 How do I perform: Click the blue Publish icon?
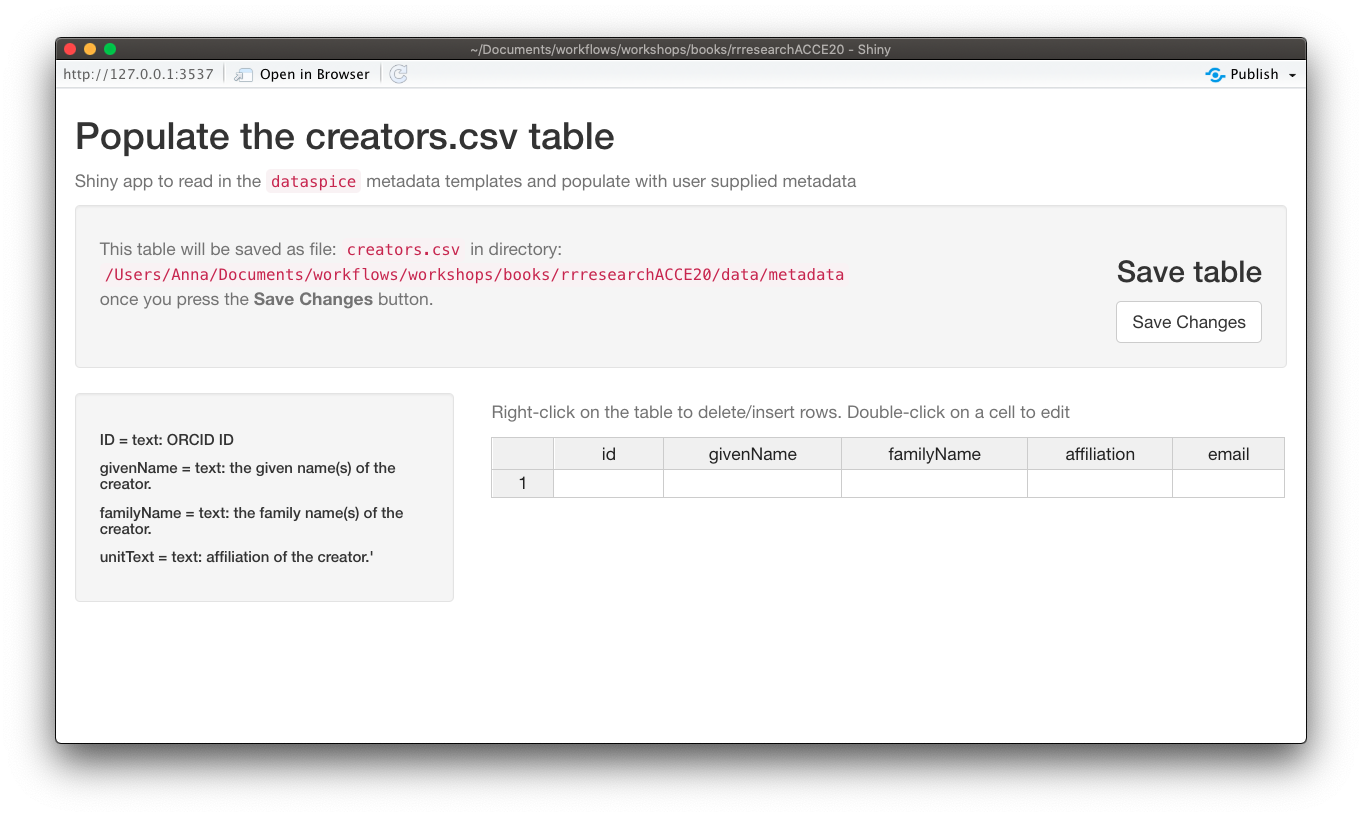click(x=1215, y=75)
